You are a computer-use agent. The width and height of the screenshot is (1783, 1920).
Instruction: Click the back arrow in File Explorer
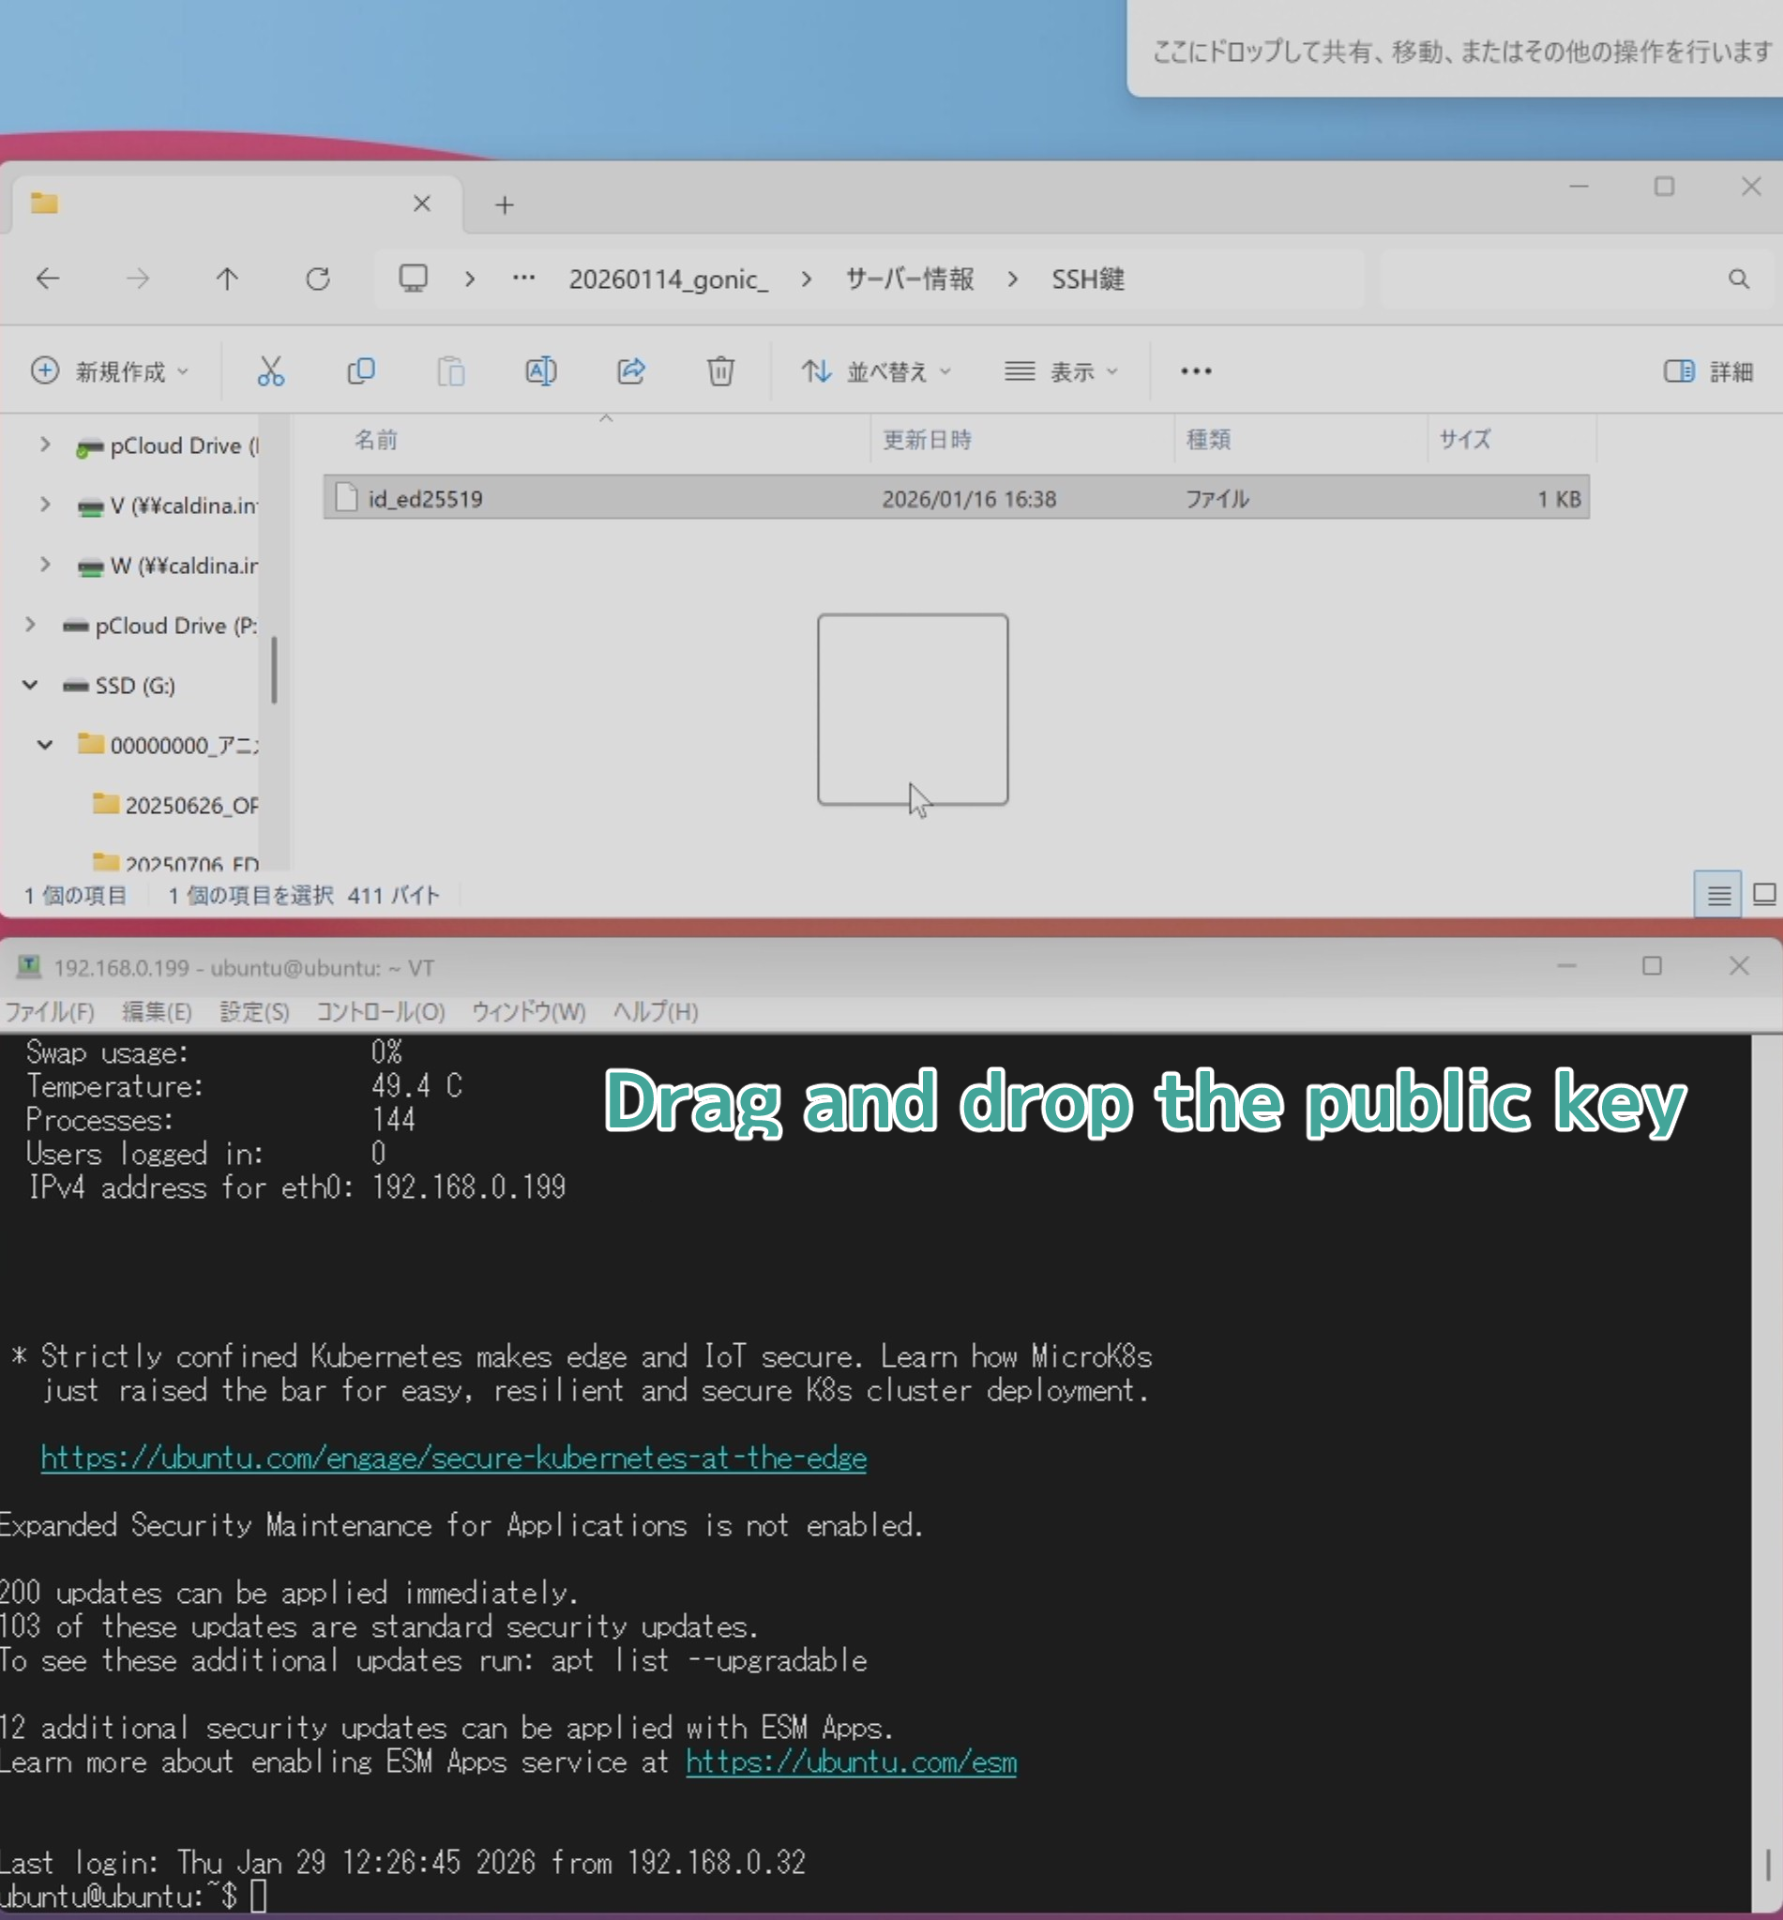(48, 279)
